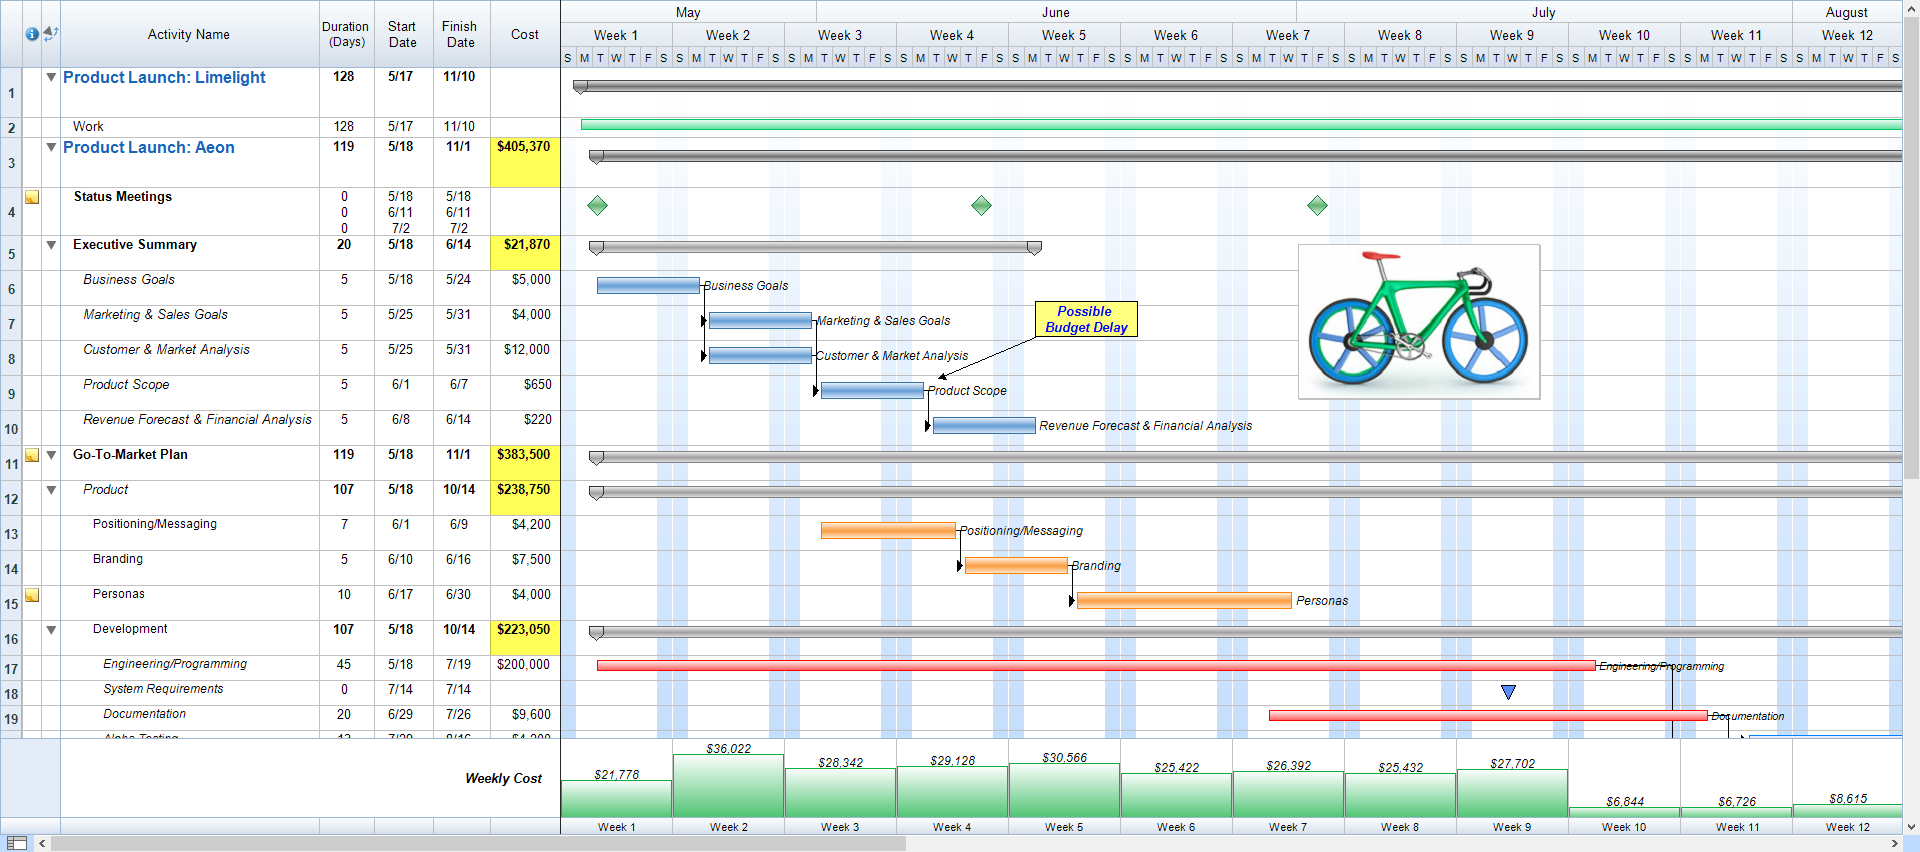Viewport: 1920px width, 852px height.
Task: Select the blue System Requirements milestone triangle
Action: click(x=1508, y=692)
